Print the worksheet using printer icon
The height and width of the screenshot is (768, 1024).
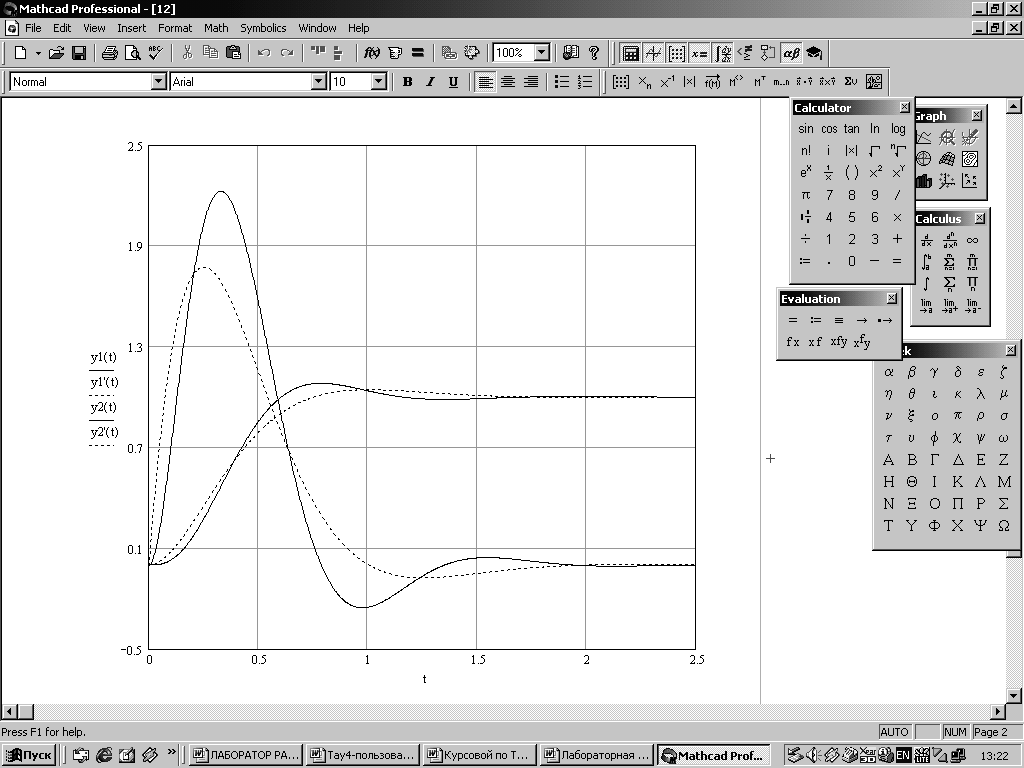(110, 53)
